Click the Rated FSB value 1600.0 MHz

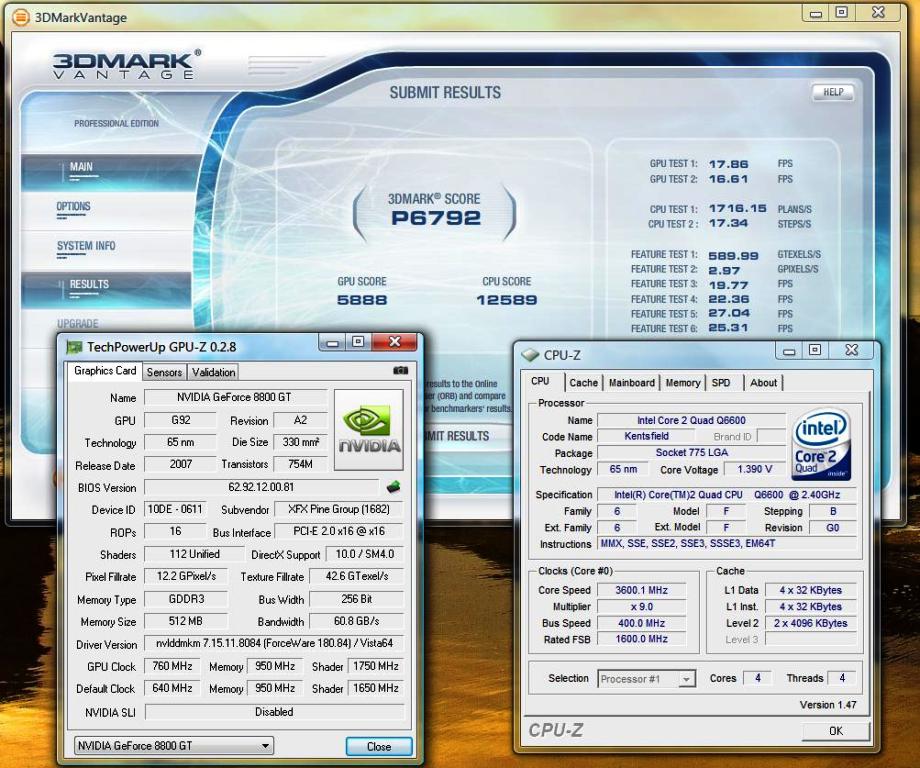point(641,639)
